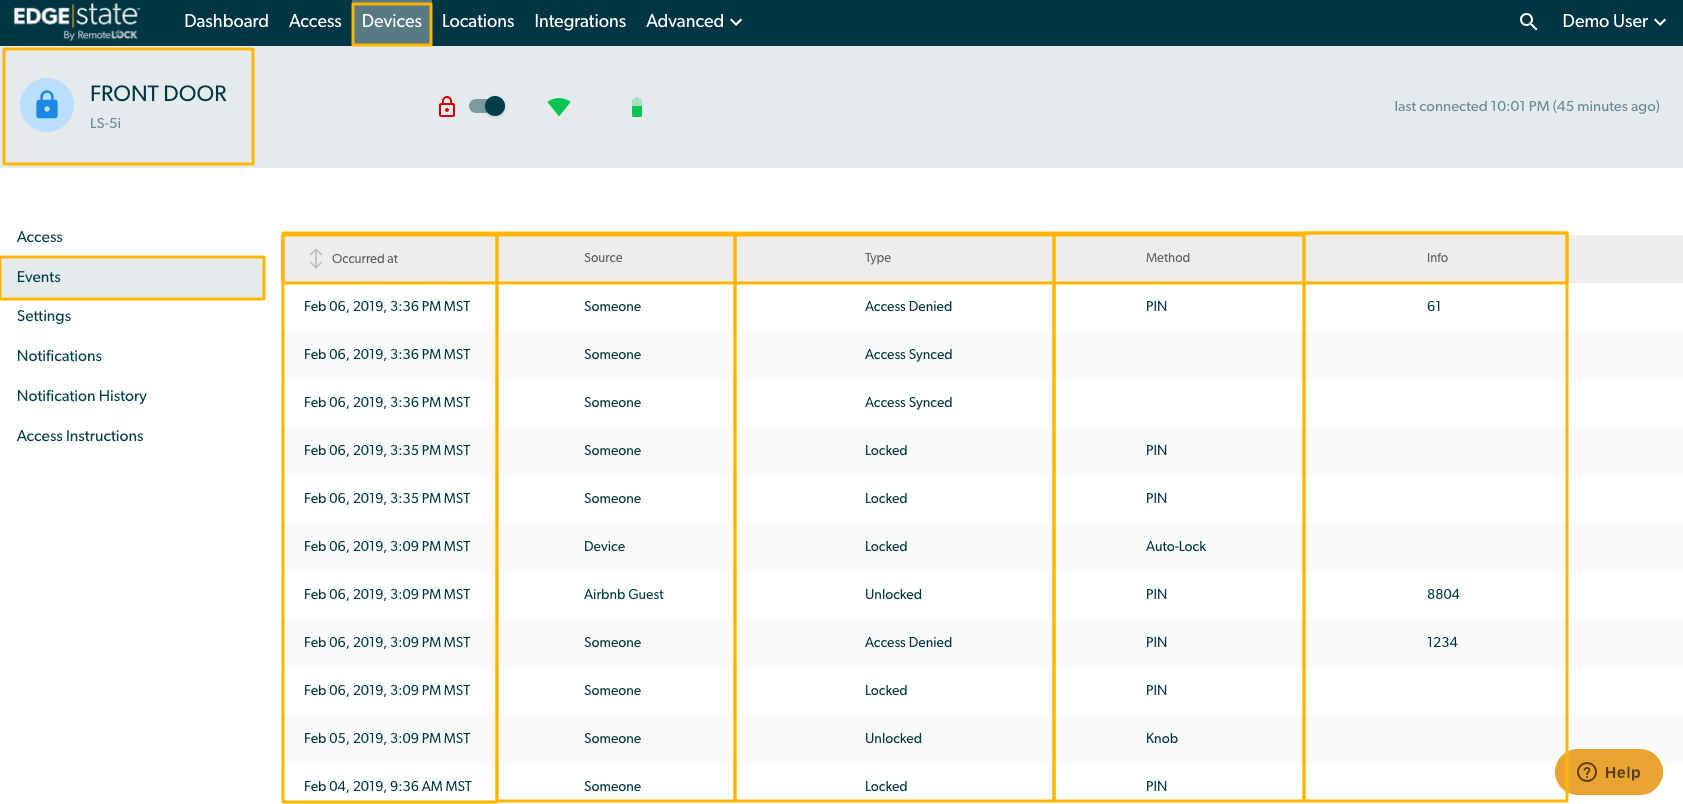Select the Devices nav tab
This screenshot has width=1683, height=804.
[392, 21]
